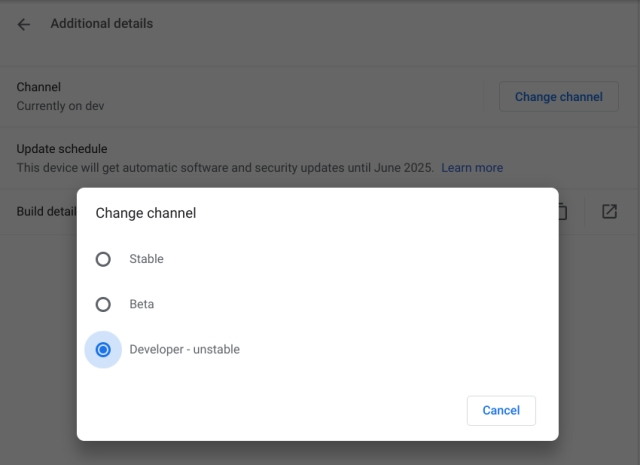Open the Learn more link
This screenshot has height=465, width=640.
click(472, 168)
